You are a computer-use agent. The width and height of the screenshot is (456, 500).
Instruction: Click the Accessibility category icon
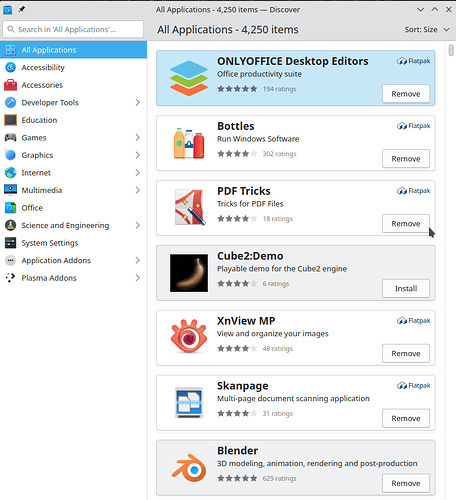coord(10,67)
